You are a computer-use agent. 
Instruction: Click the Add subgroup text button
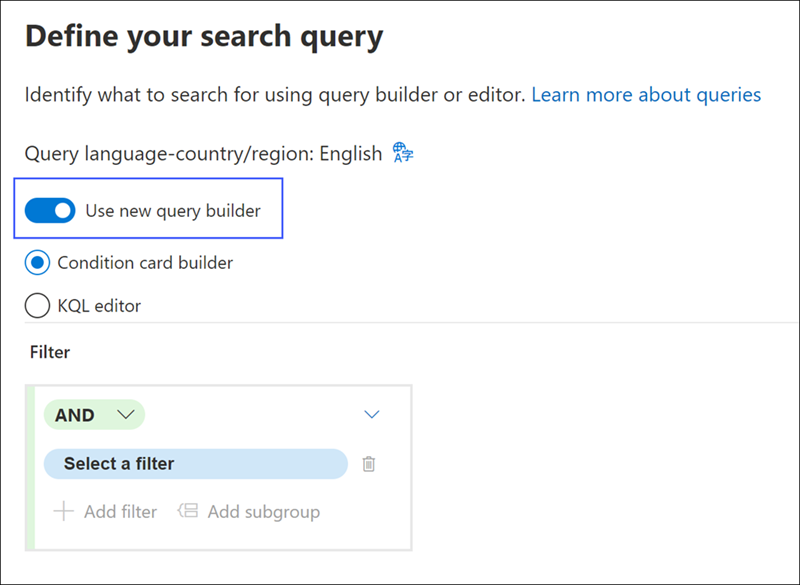pyautogui.click(x=264, y=512)
